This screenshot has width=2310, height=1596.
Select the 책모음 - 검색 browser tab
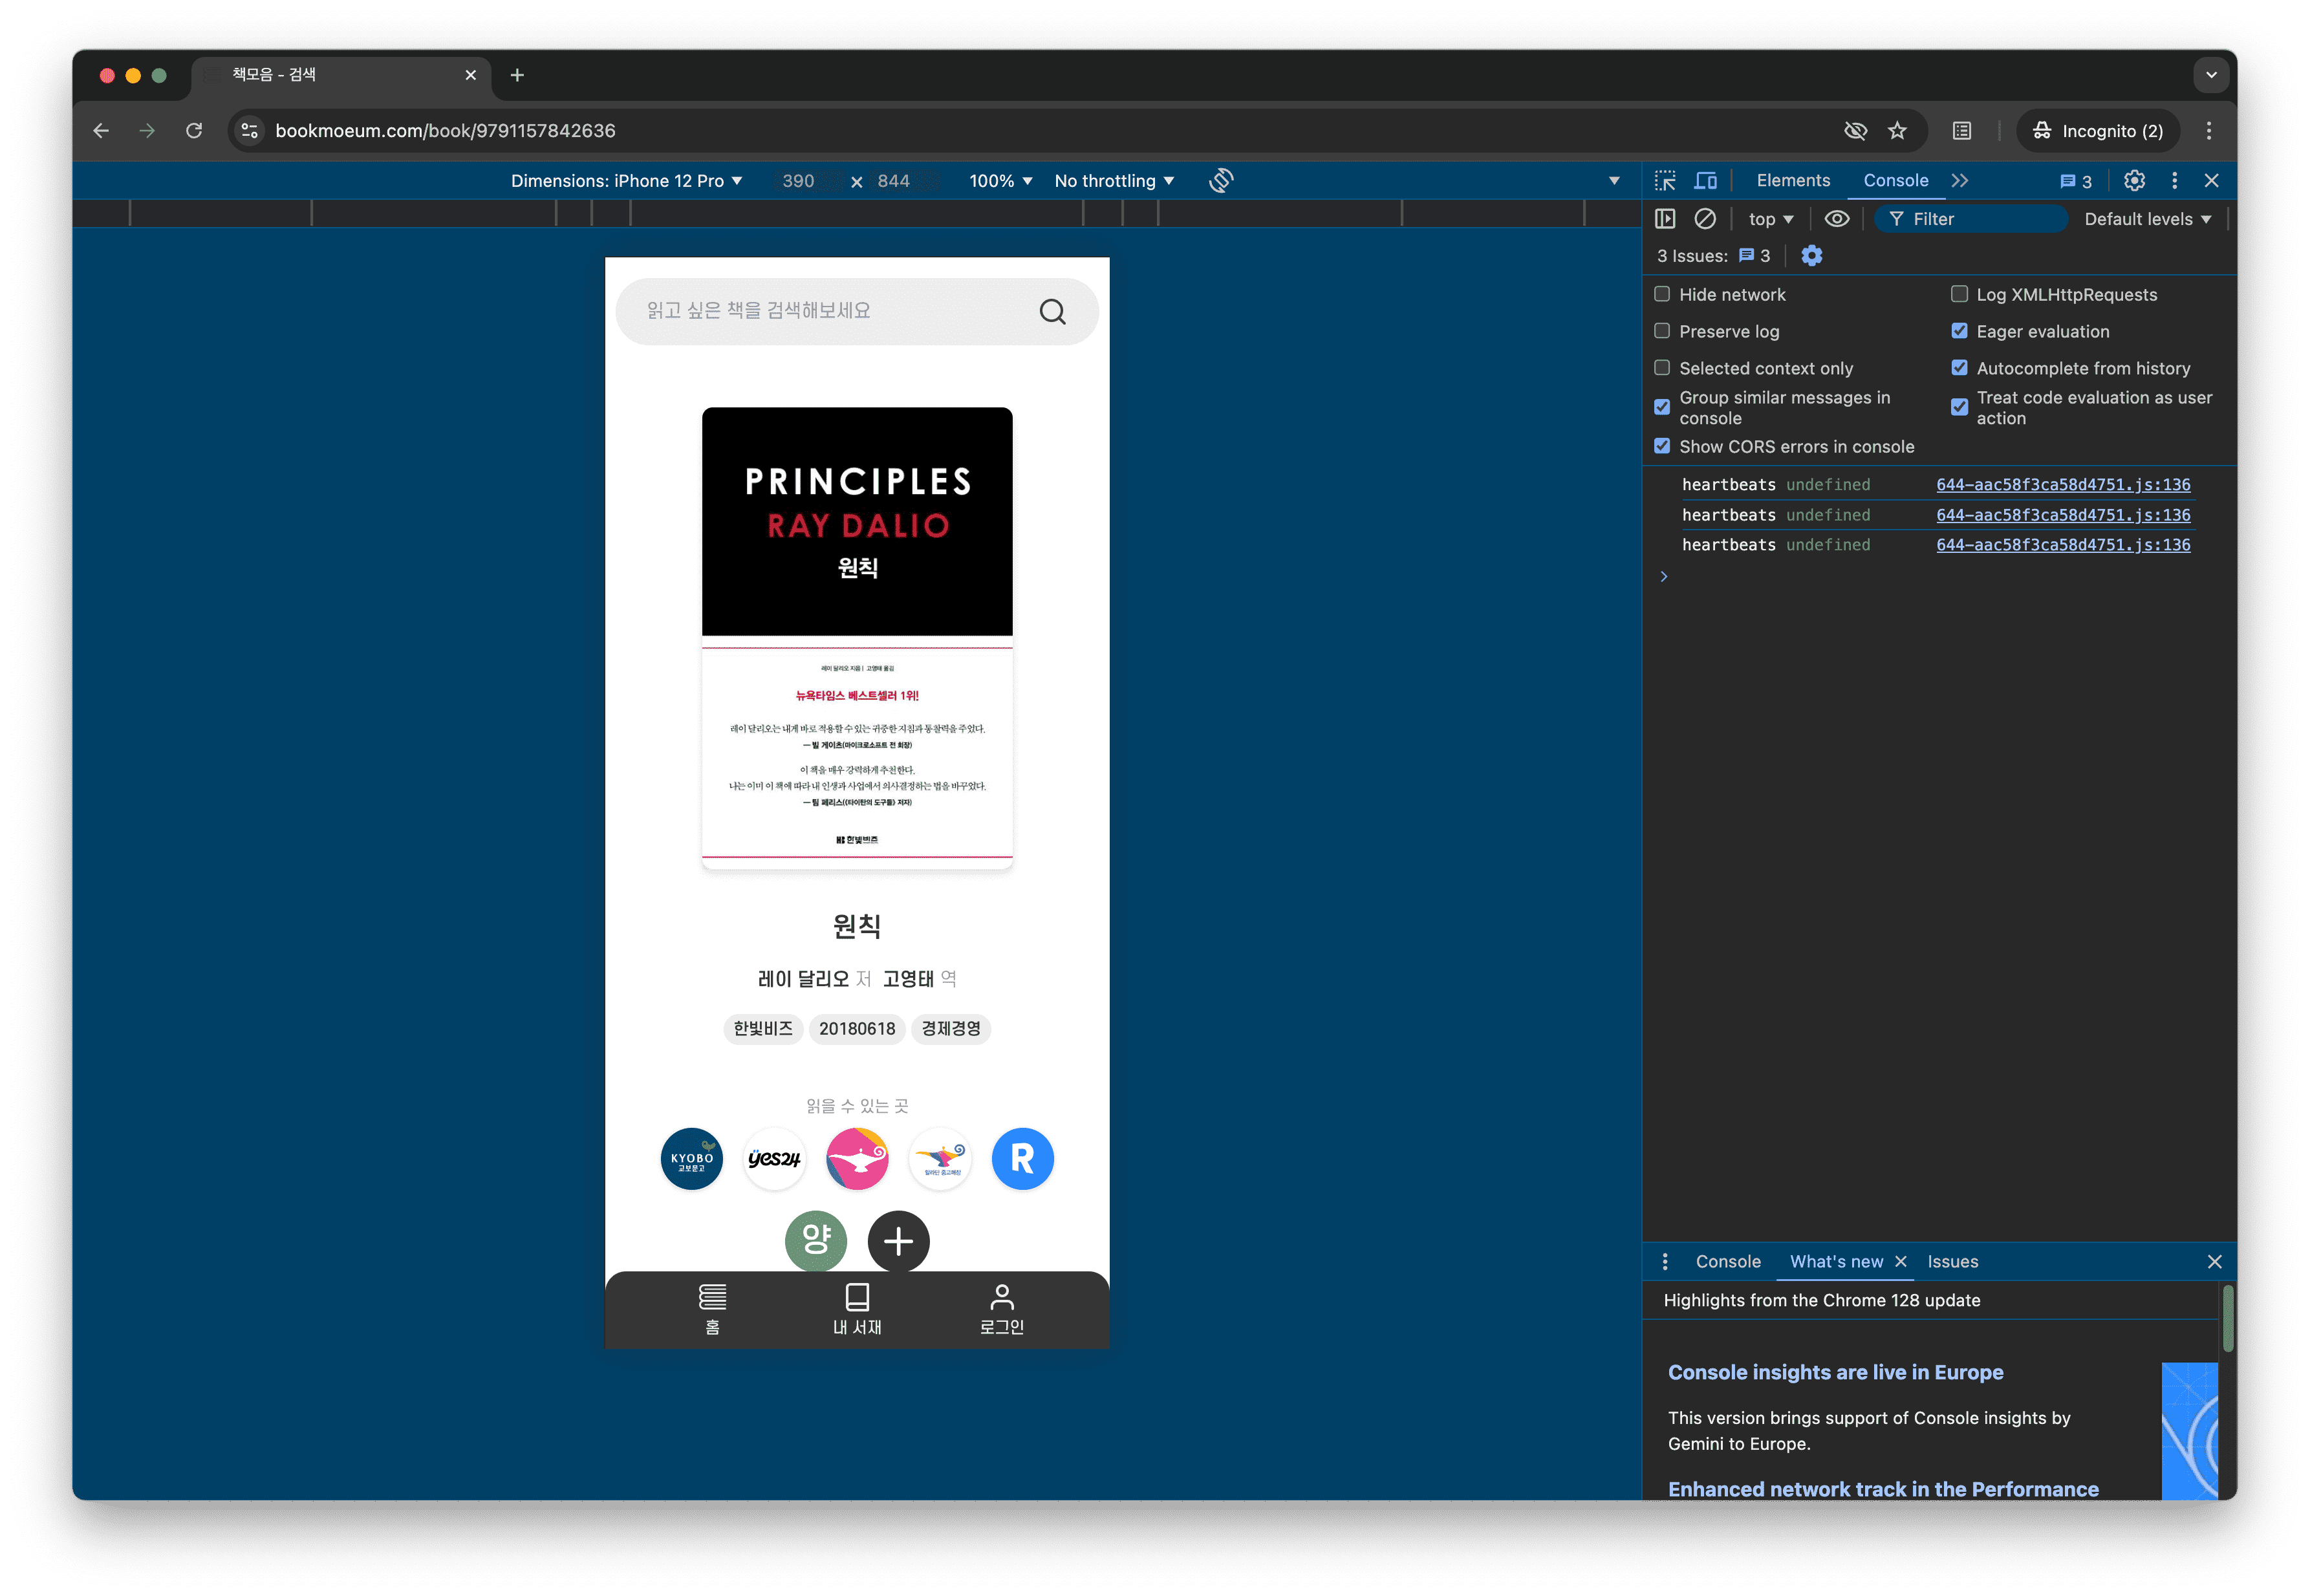[x=340, y=75]
